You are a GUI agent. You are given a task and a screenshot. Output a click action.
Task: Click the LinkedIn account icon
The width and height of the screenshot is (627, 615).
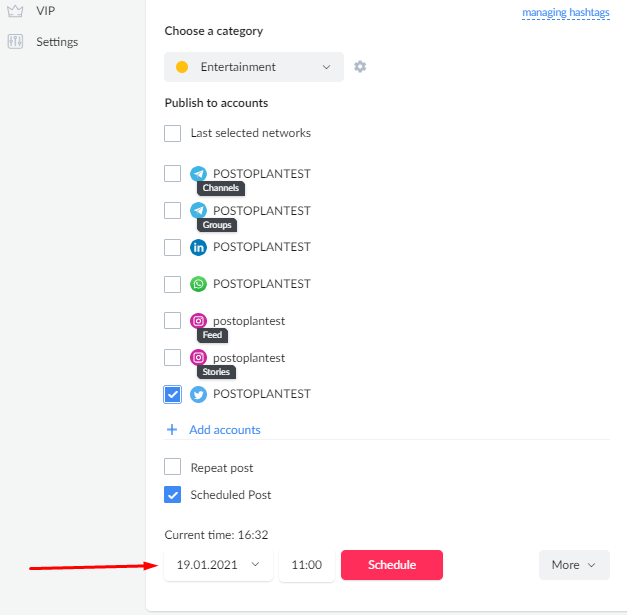pos(198,247)
